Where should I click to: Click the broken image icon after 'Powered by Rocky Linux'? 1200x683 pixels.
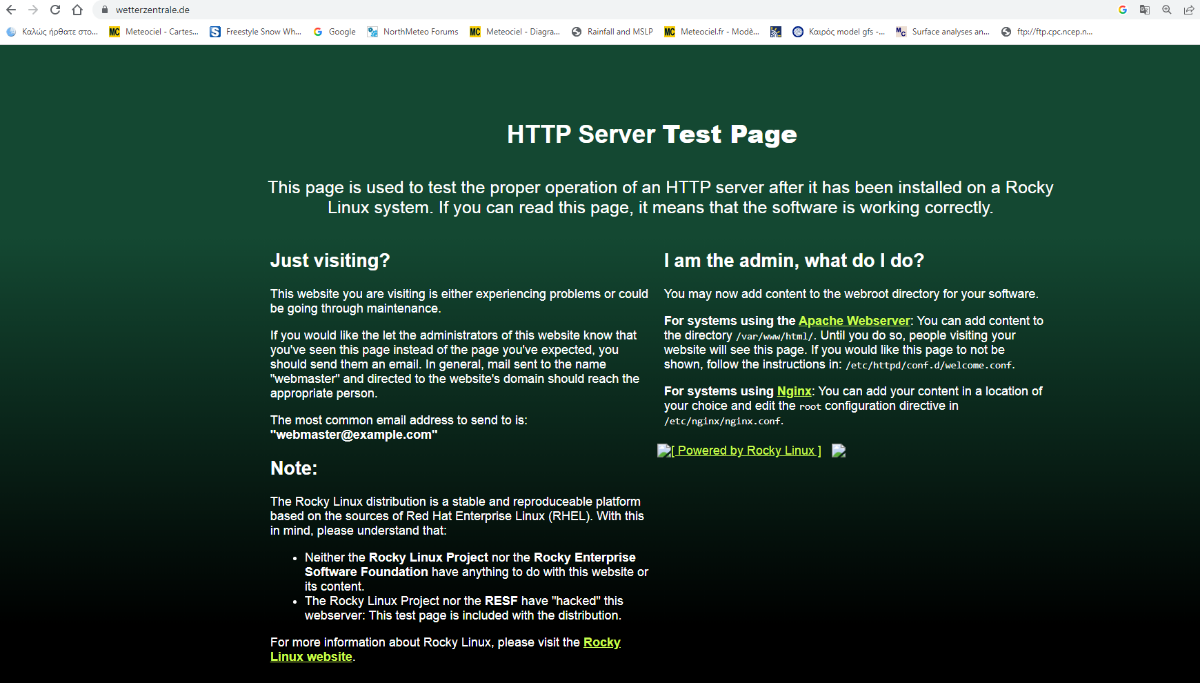(839, 451)
